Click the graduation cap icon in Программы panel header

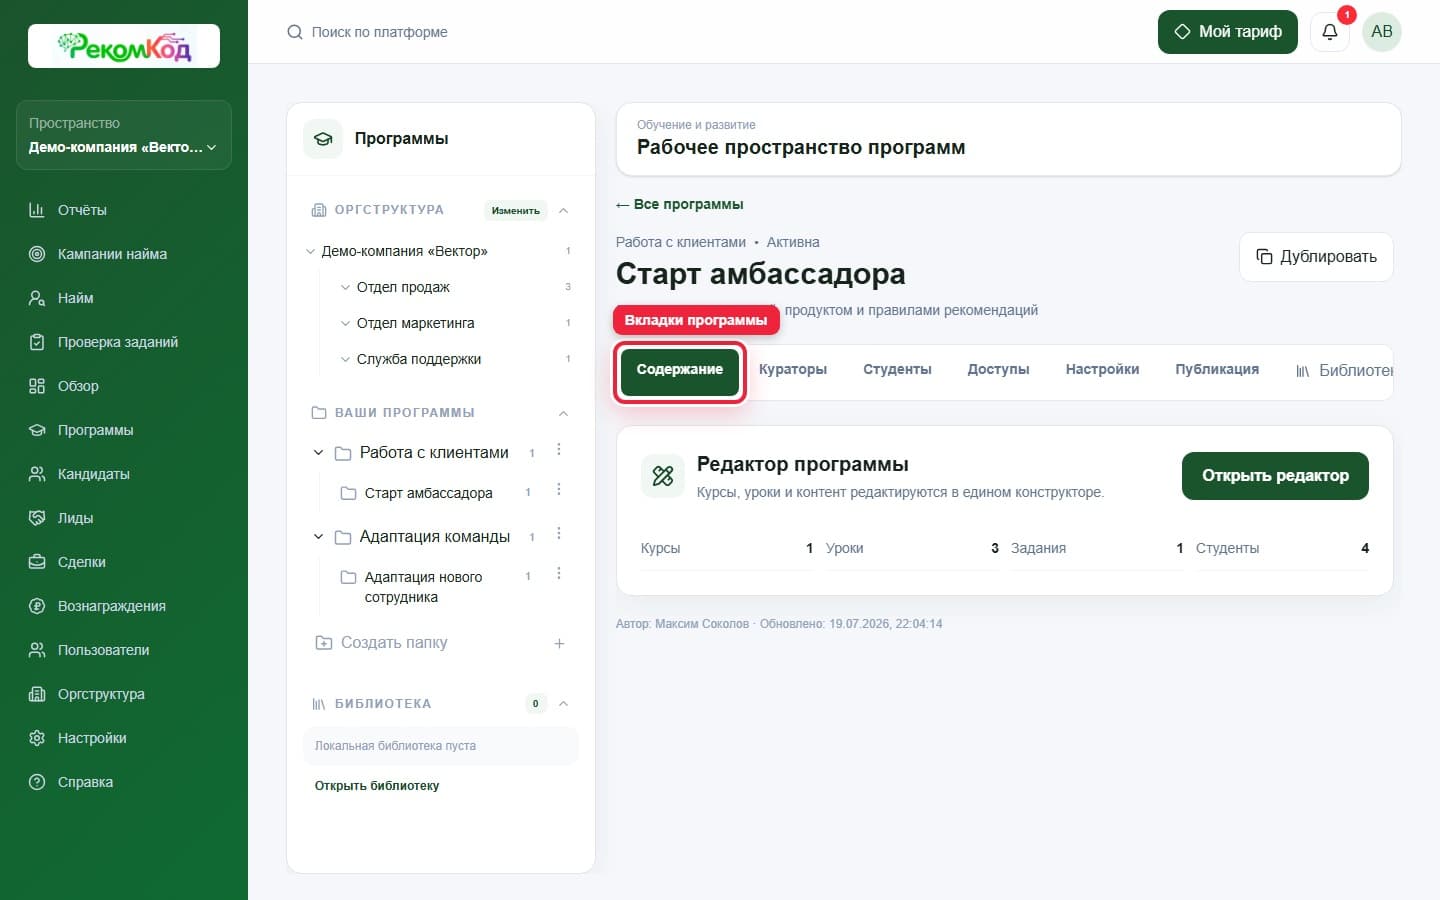point(323,139)
